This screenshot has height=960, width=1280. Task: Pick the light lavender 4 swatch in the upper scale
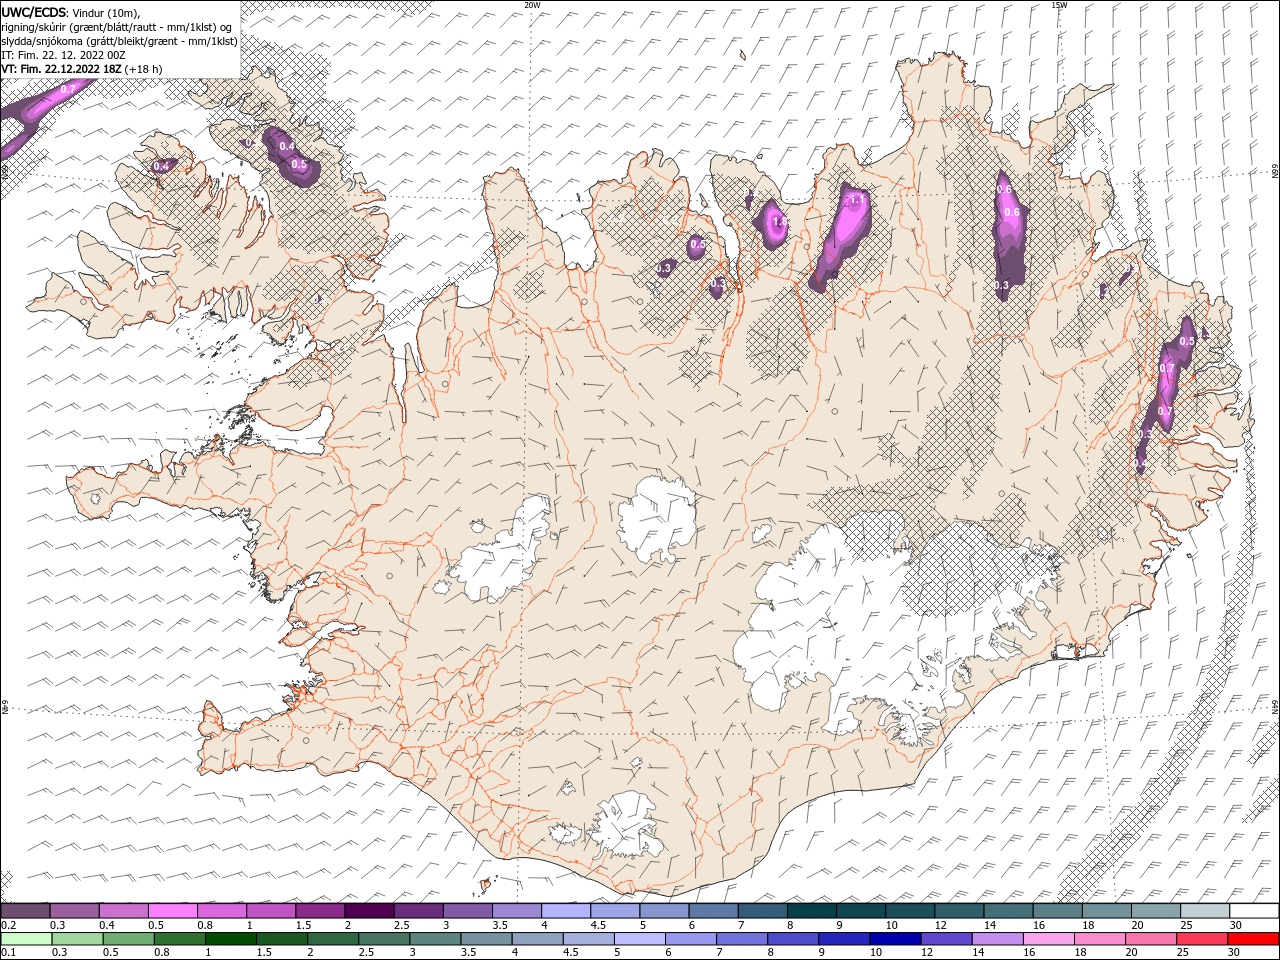coord(565,911)
